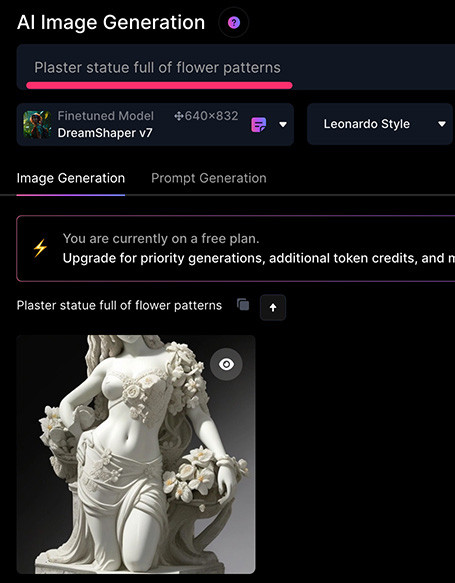Switch to the Prompt Generation tab

point(209,178)
